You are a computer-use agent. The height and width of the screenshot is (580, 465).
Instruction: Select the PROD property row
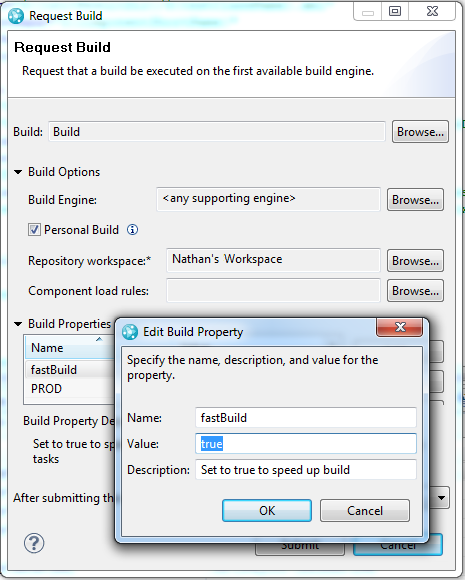click(70, 389)
